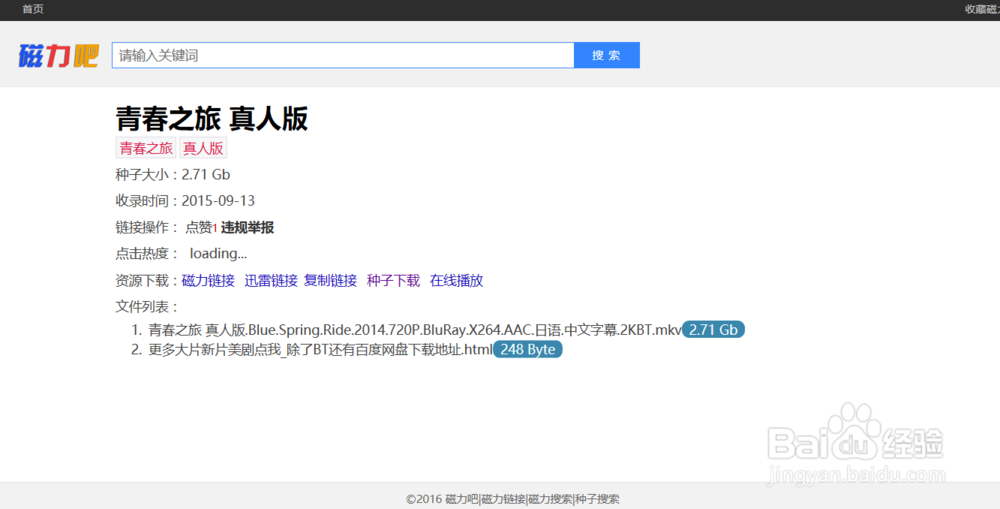Image resolution: width=1000 pixels, height=509 pixels.
Task: Click the 更多大片新片美剧点我 html file entry
Action: click(320, 350)
